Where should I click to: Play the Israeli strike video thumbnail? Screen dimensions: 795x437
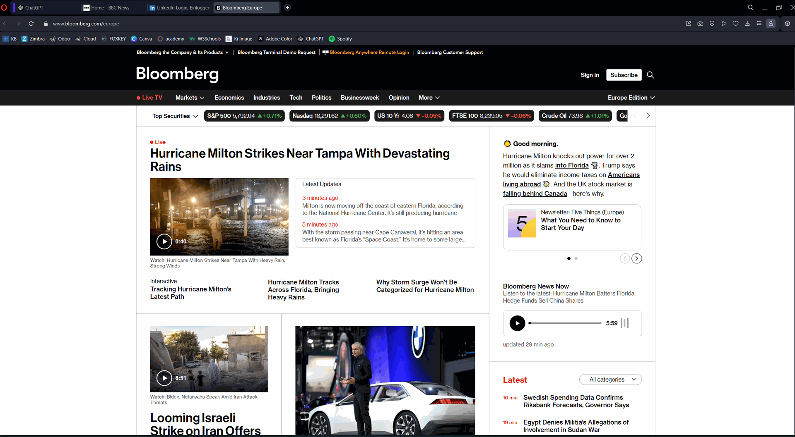(164, 378)
